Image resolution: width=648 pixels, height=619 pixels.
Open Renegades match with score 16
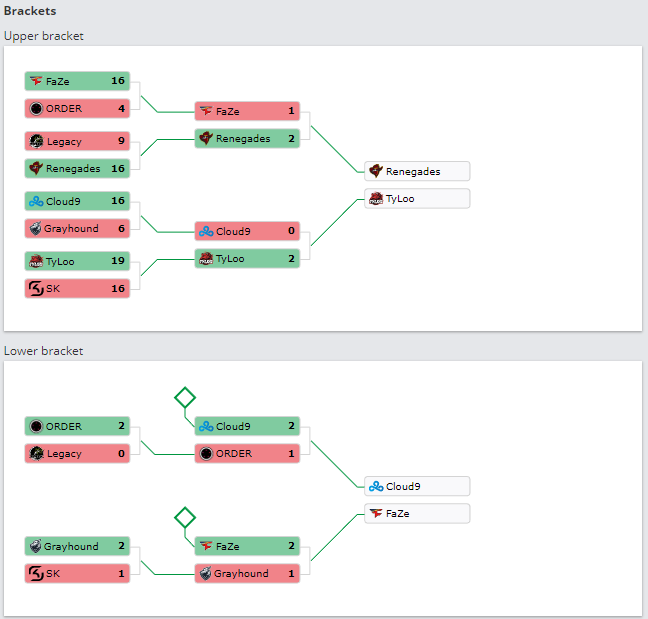click(x=78, y=168)
